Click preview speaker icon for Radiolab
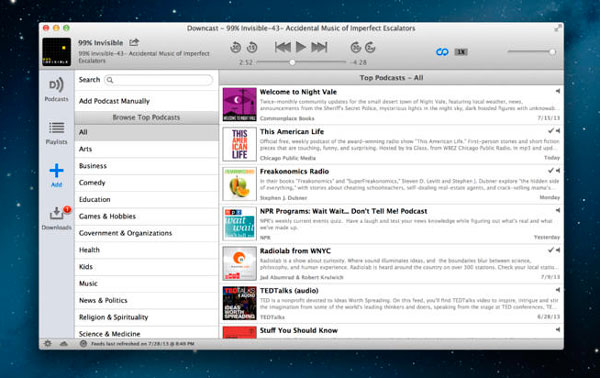The width and height of the screenshot is (600, 378). 558,250
